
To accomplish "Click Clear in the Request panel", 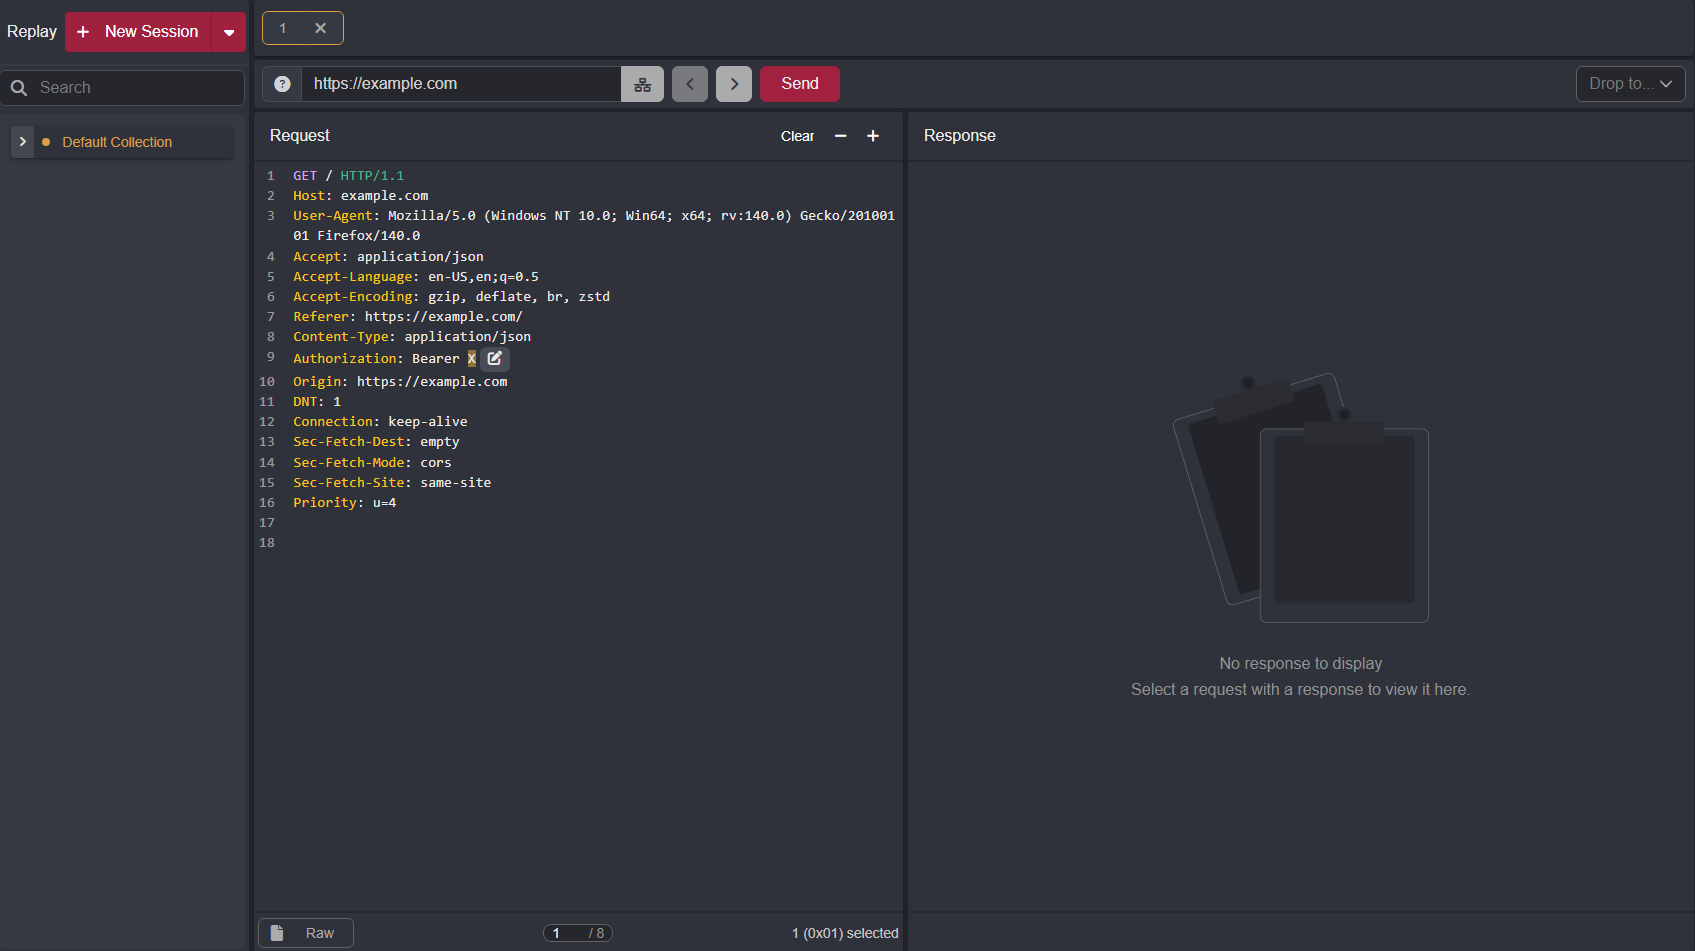I will pos(797,136).
